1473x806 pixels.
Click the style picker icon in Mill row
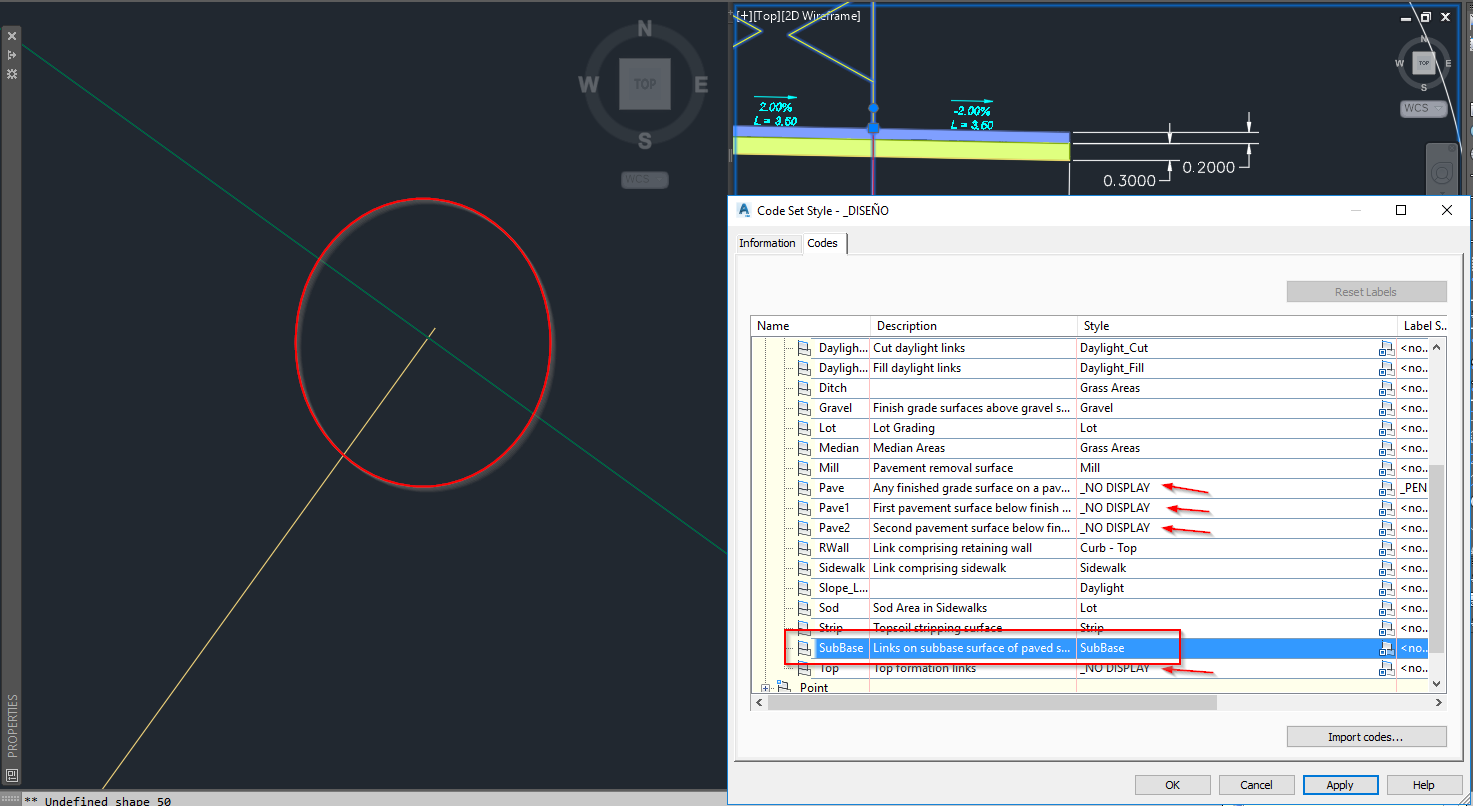(x=1386, y=468)
